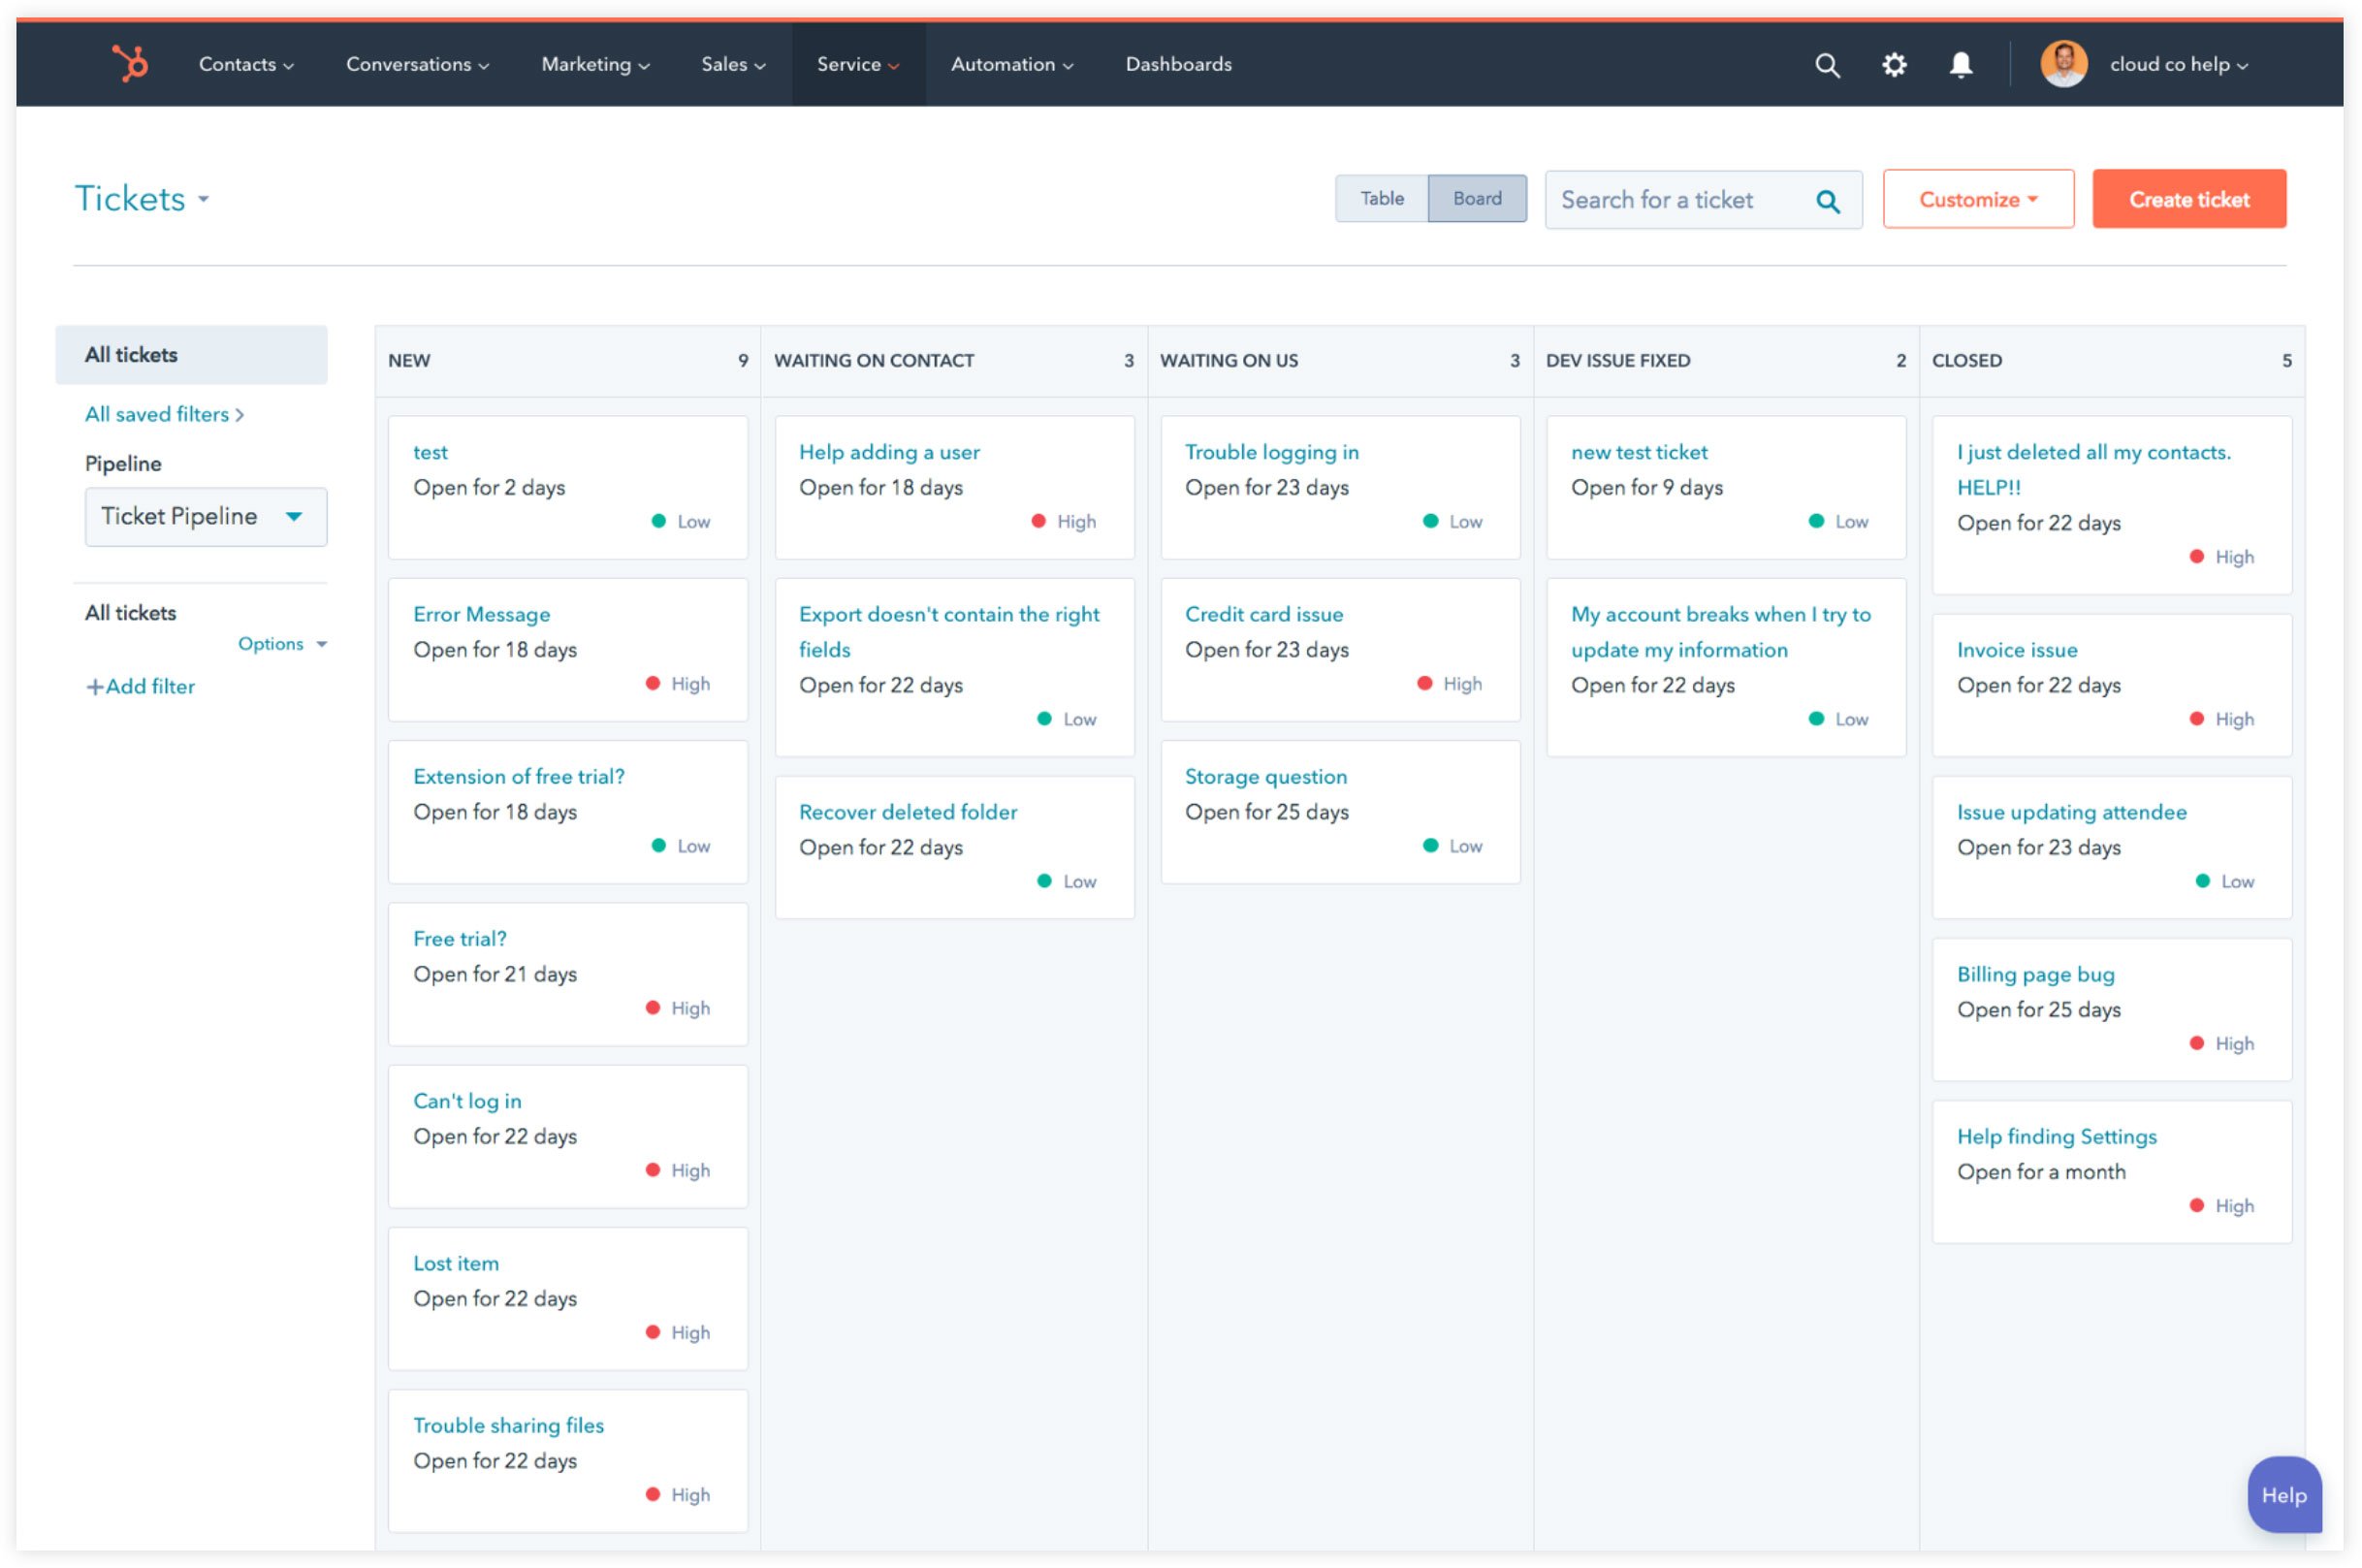
Task: Click the Create ticket button
Action: (x=2188, y=199)
